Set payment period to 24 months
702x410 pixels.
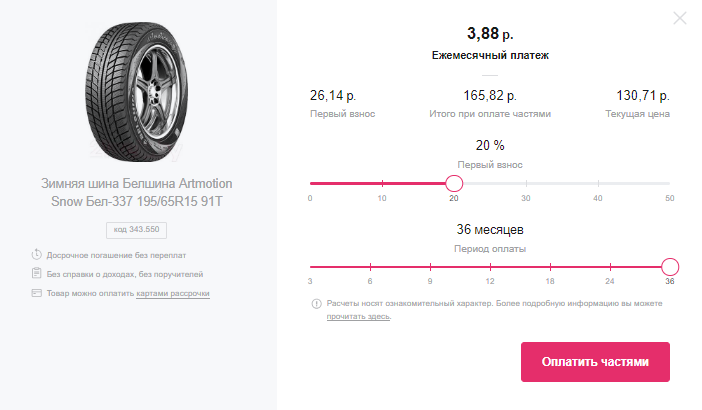point(610,267)
